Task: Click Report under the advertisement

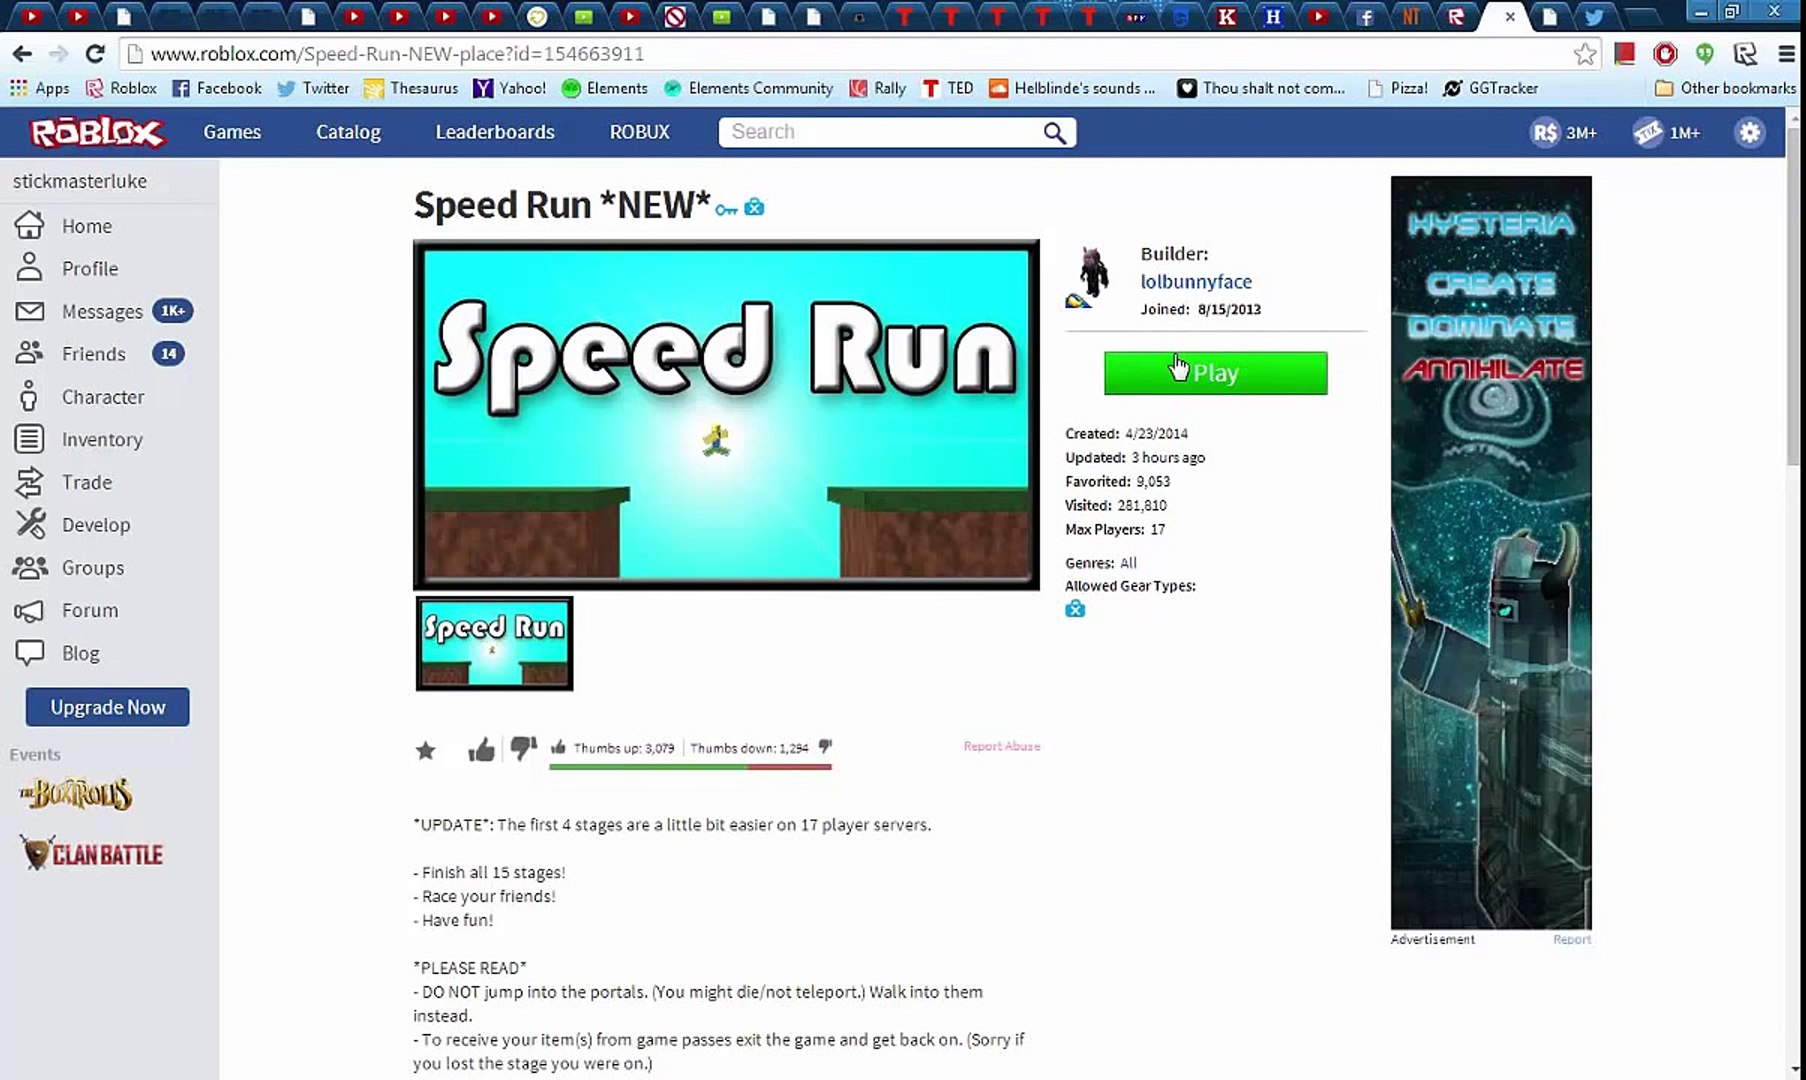Action: point(1572,939)
